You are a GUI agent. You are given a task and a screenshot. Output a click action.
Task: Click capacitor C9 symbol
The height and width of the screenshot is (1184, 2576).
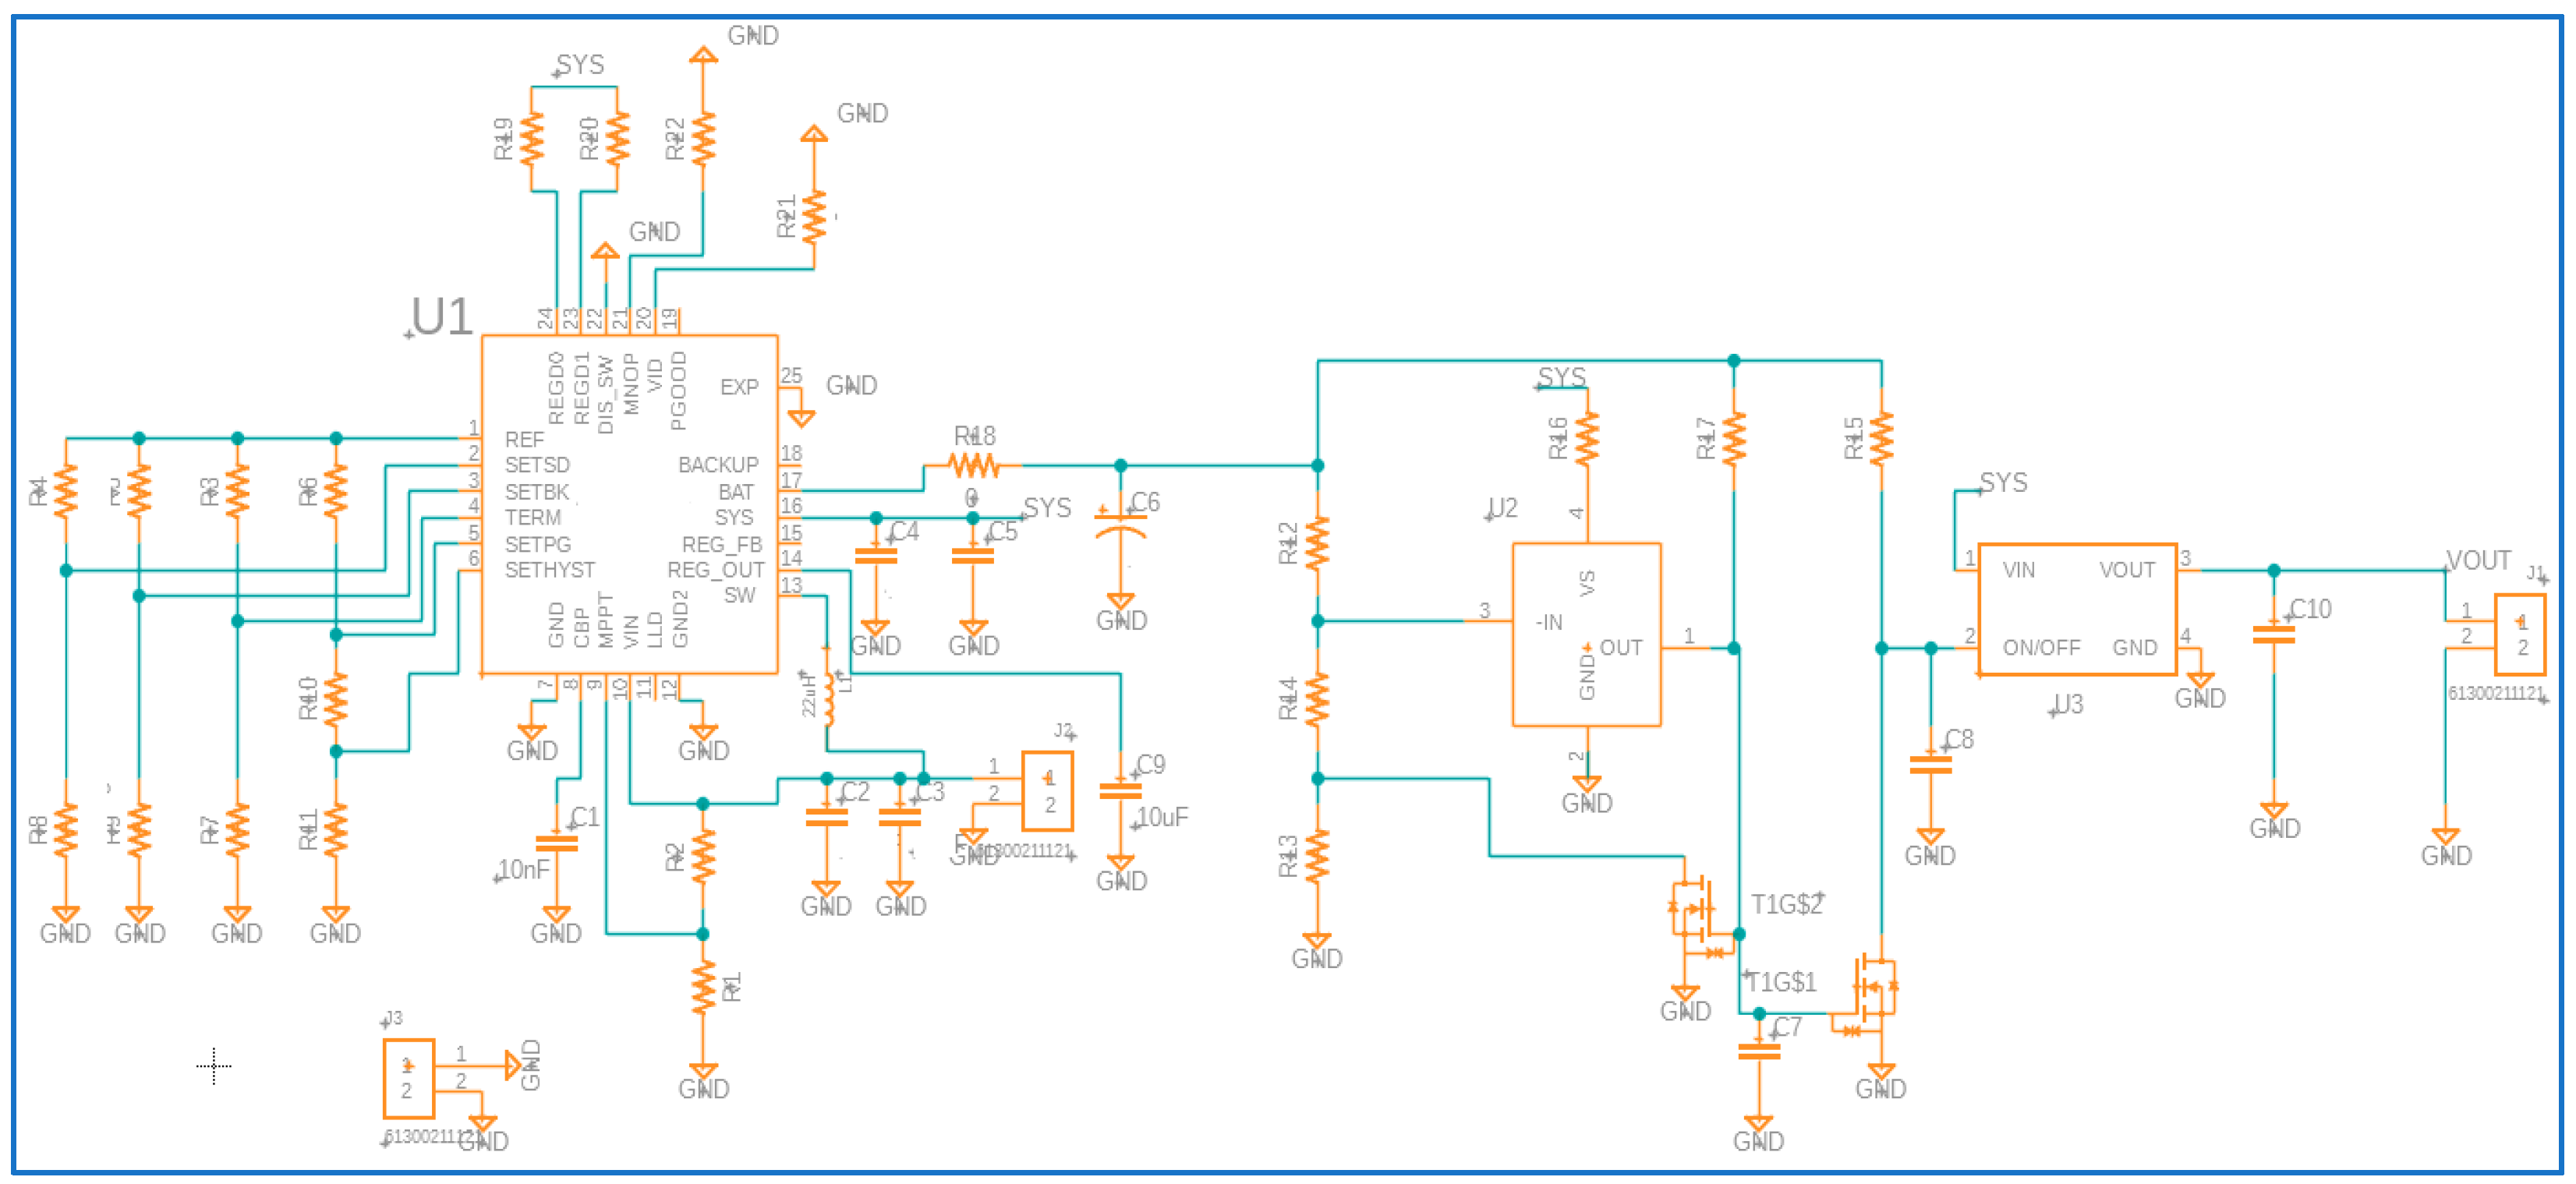pyautogui.click(x=1120, y=791)
